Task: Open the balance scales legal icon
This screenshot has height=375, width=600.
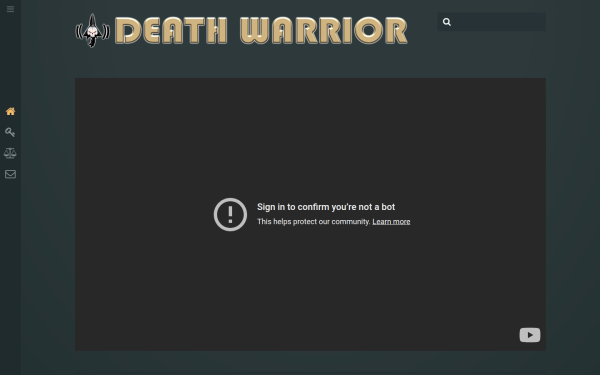Action: click(10, 153)
